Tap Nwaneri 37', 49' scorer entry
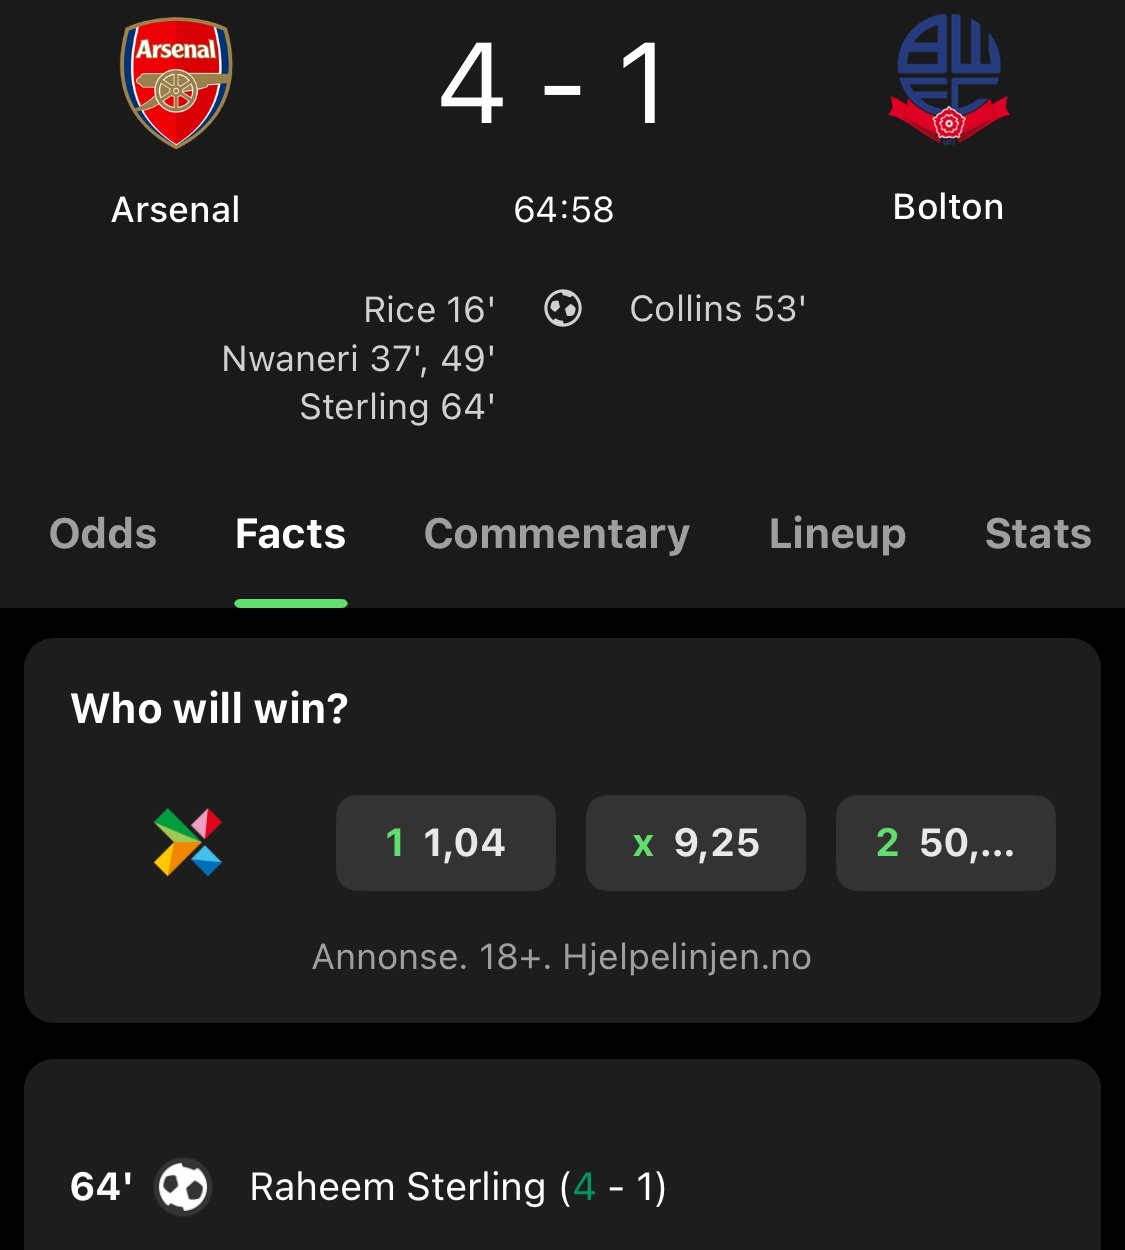Viewport: 1125px width, 1250px height. pos(358,358)
